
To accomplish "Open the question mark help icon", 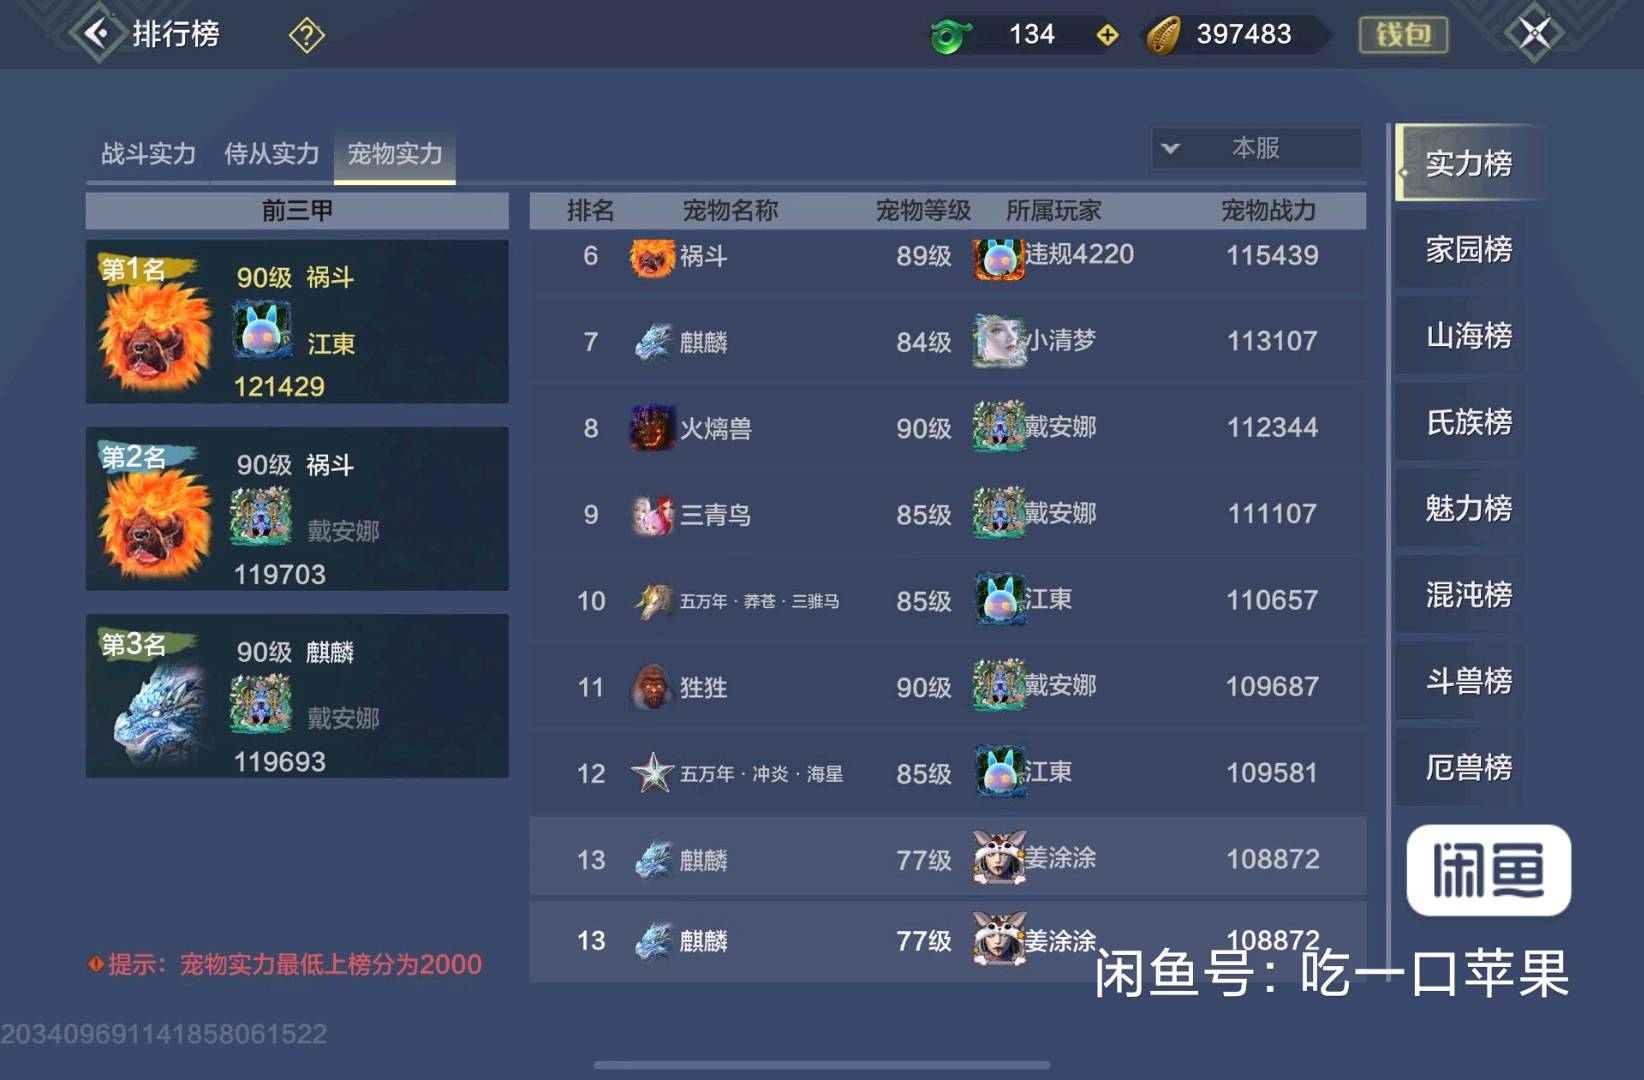I will click(x=307, y=36).
